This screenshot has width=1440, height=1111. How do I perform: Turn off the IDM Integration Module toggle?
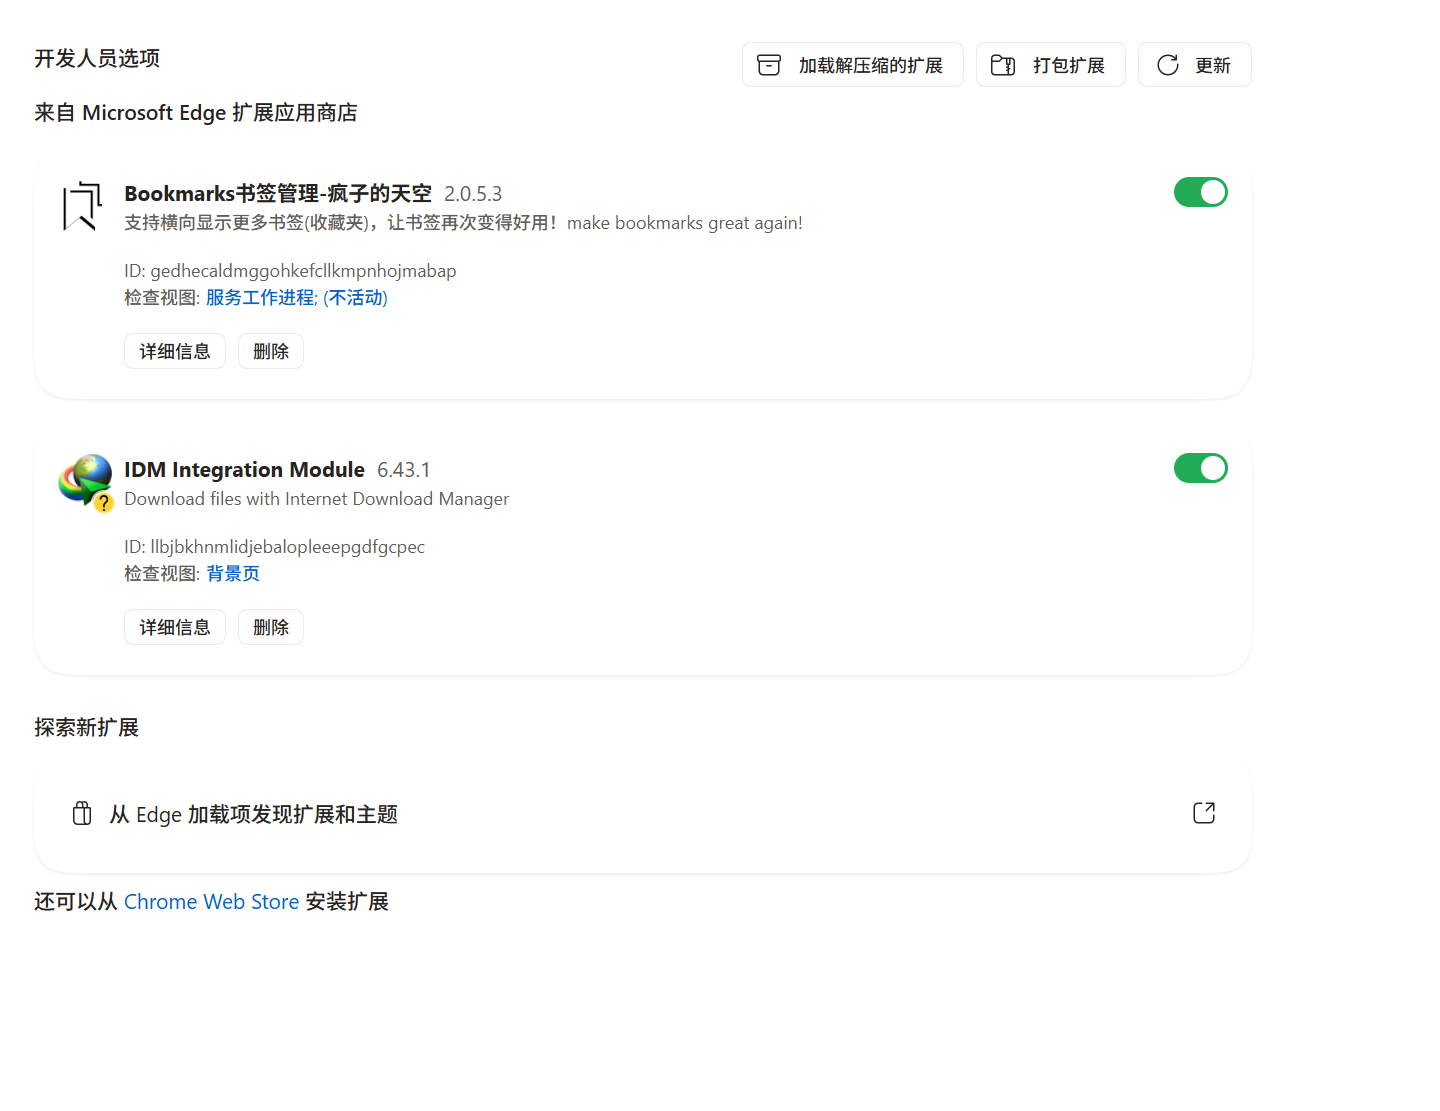point(1201,468)
